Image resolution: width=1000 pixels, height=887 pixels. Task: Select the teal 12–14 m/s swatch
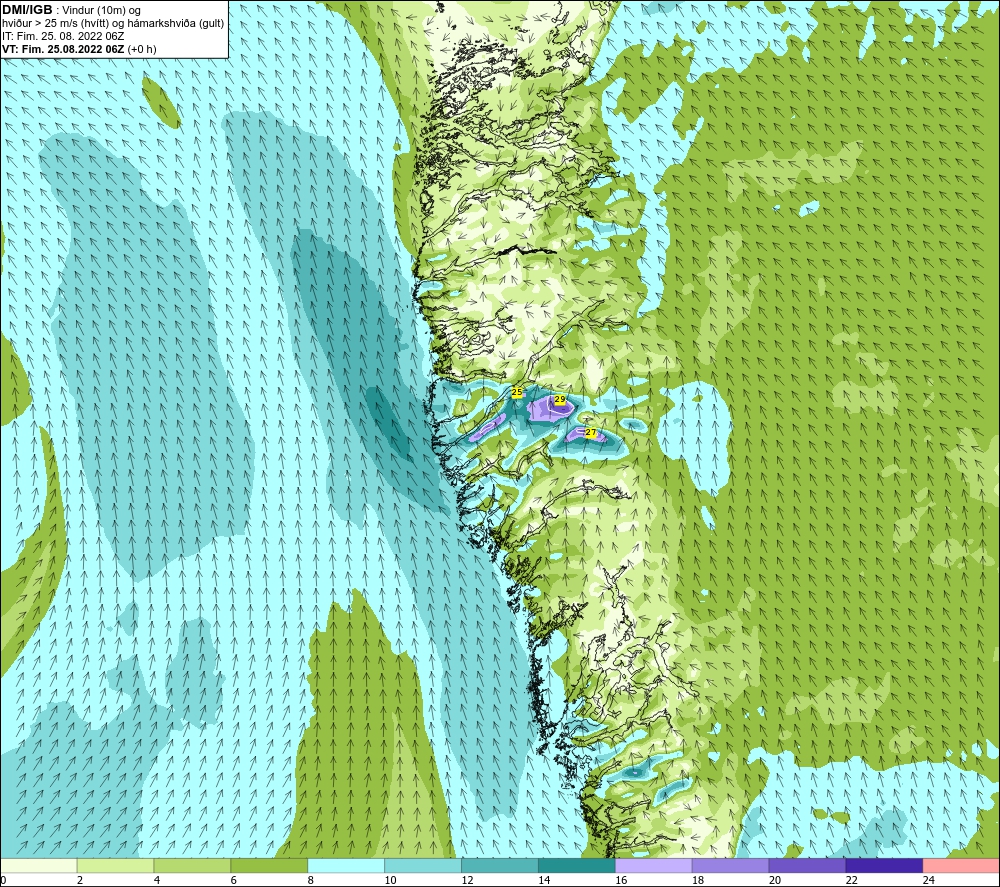tap(499, 866)
